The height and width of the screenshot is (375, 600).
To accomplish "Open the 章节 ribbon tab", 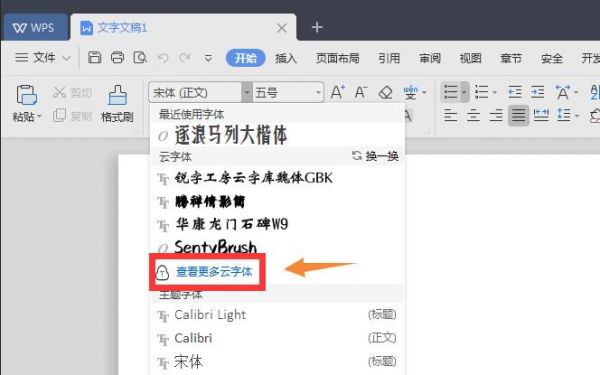I will click(511, 58).
